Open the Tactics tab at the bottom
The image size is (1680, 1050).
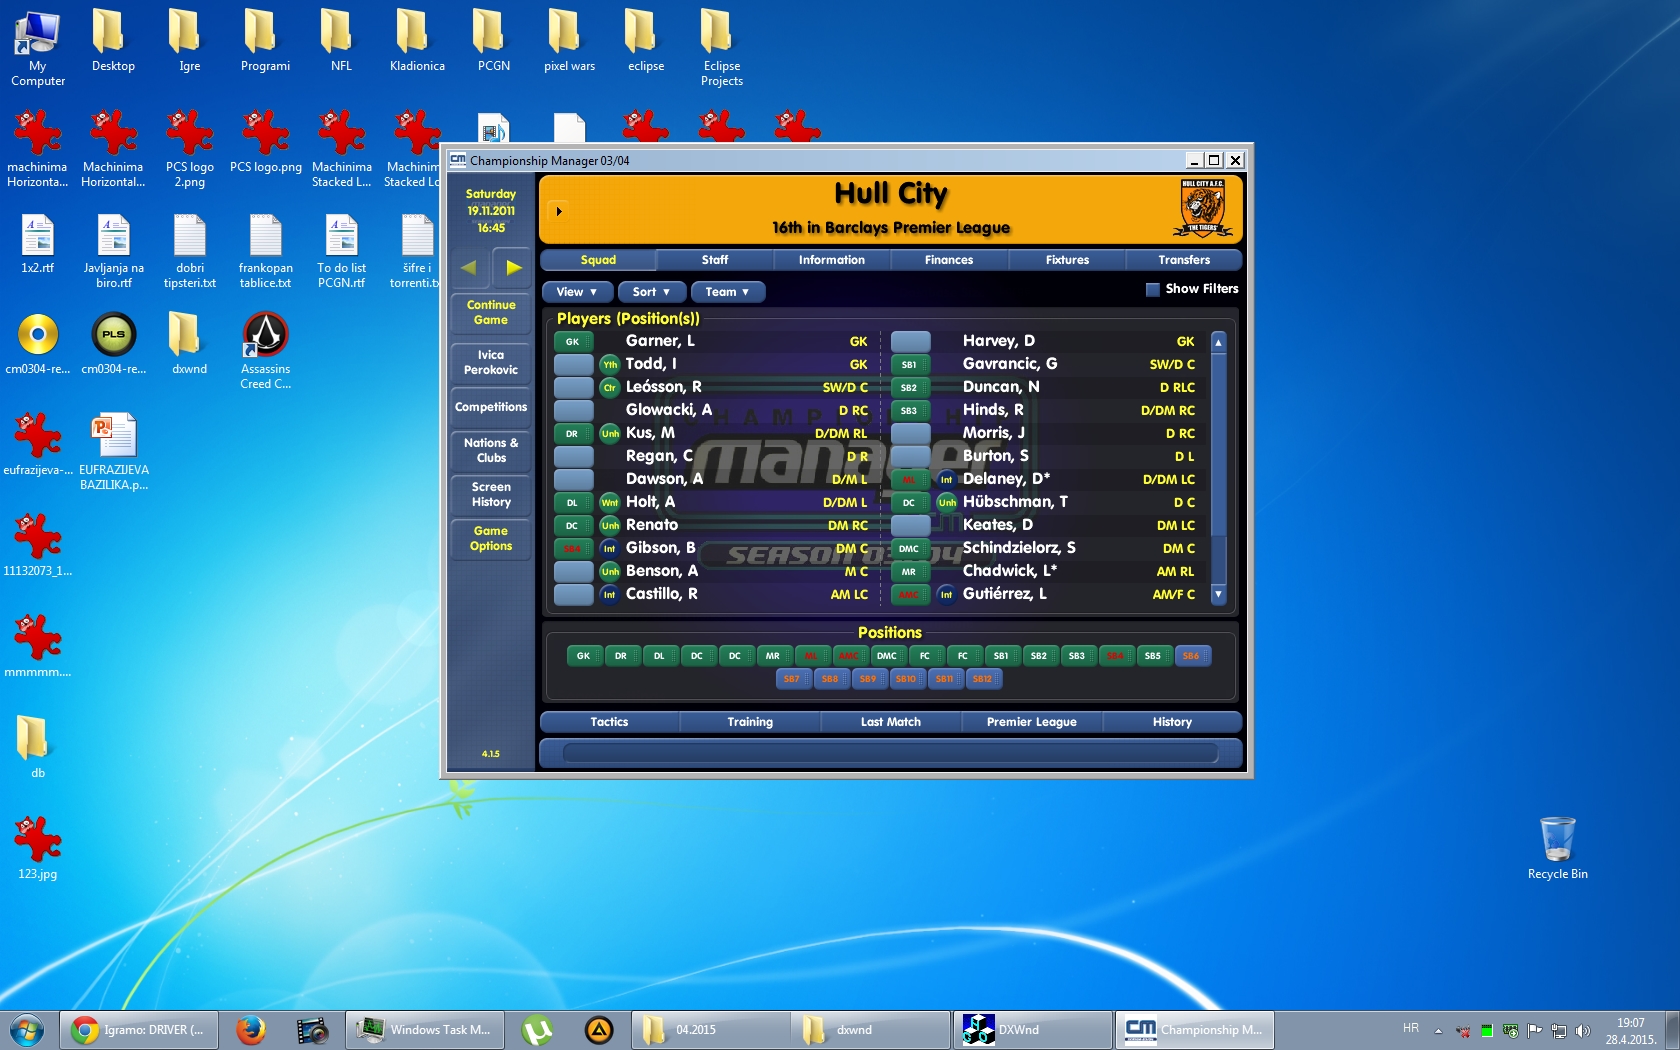(x=609, y=722)
